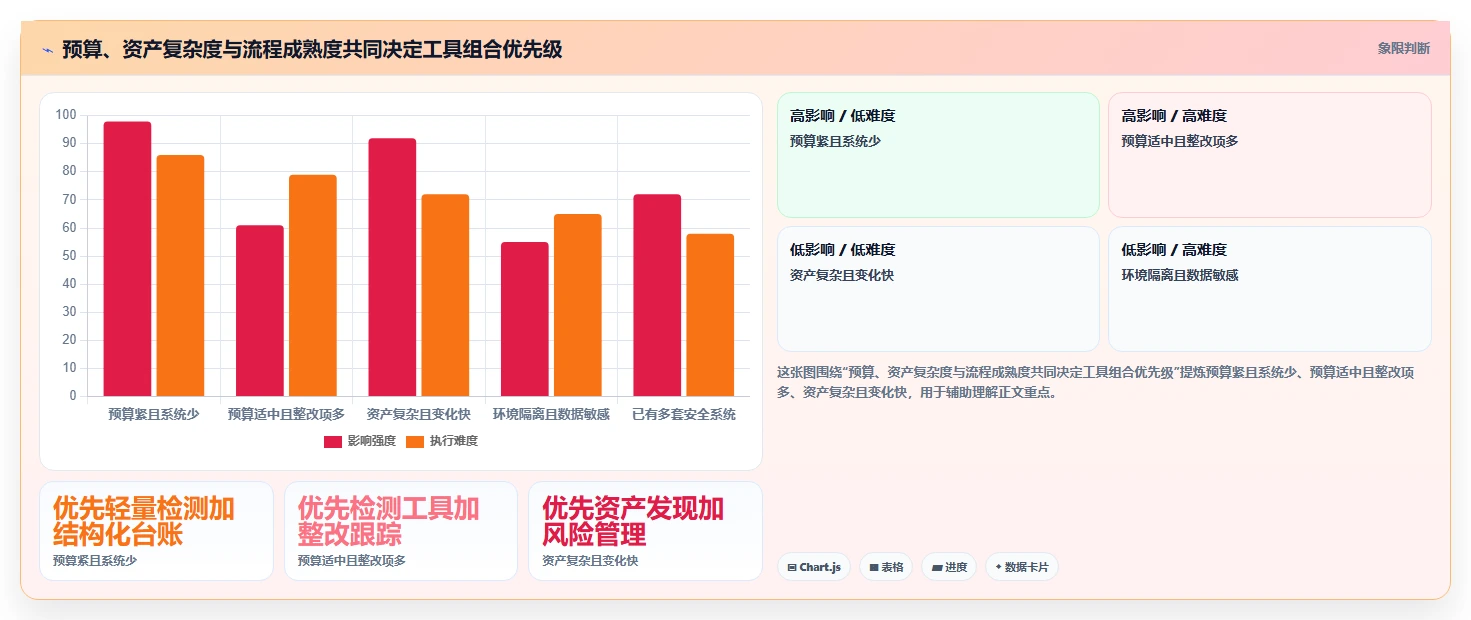Viewport: 1471px width, 620px height.
Task: Click the lightning icon beside the title
Action: click(x=47, y=49)
